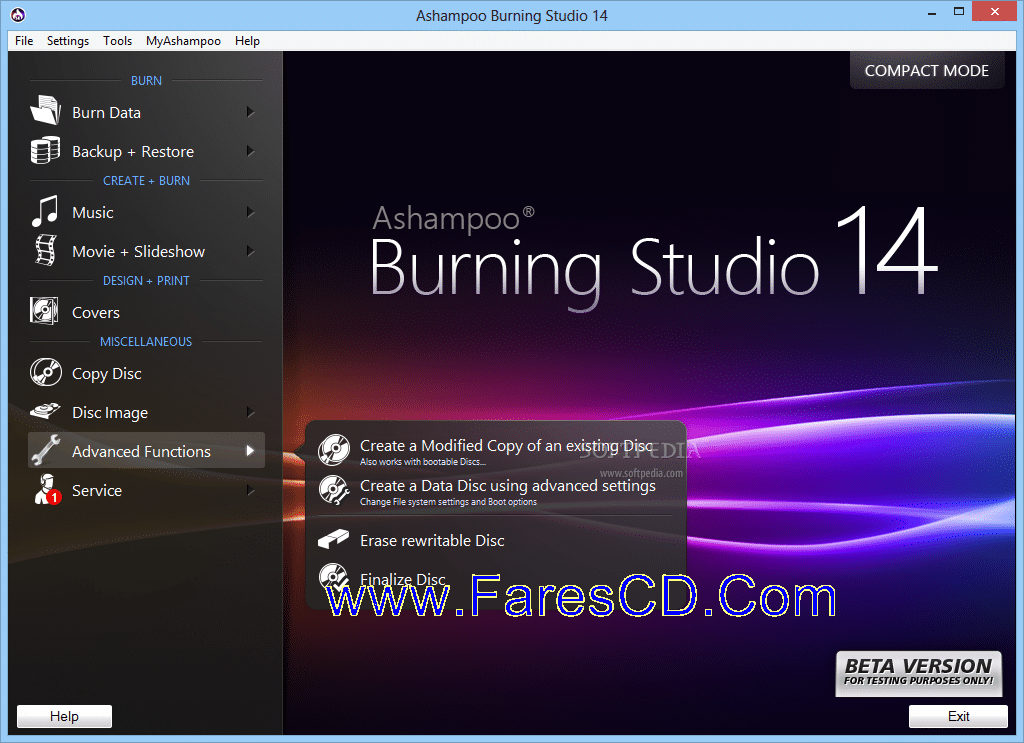Minimize the Burning Studio window
The height and width of the screenshot is (743, 1024).
(932, 12)
